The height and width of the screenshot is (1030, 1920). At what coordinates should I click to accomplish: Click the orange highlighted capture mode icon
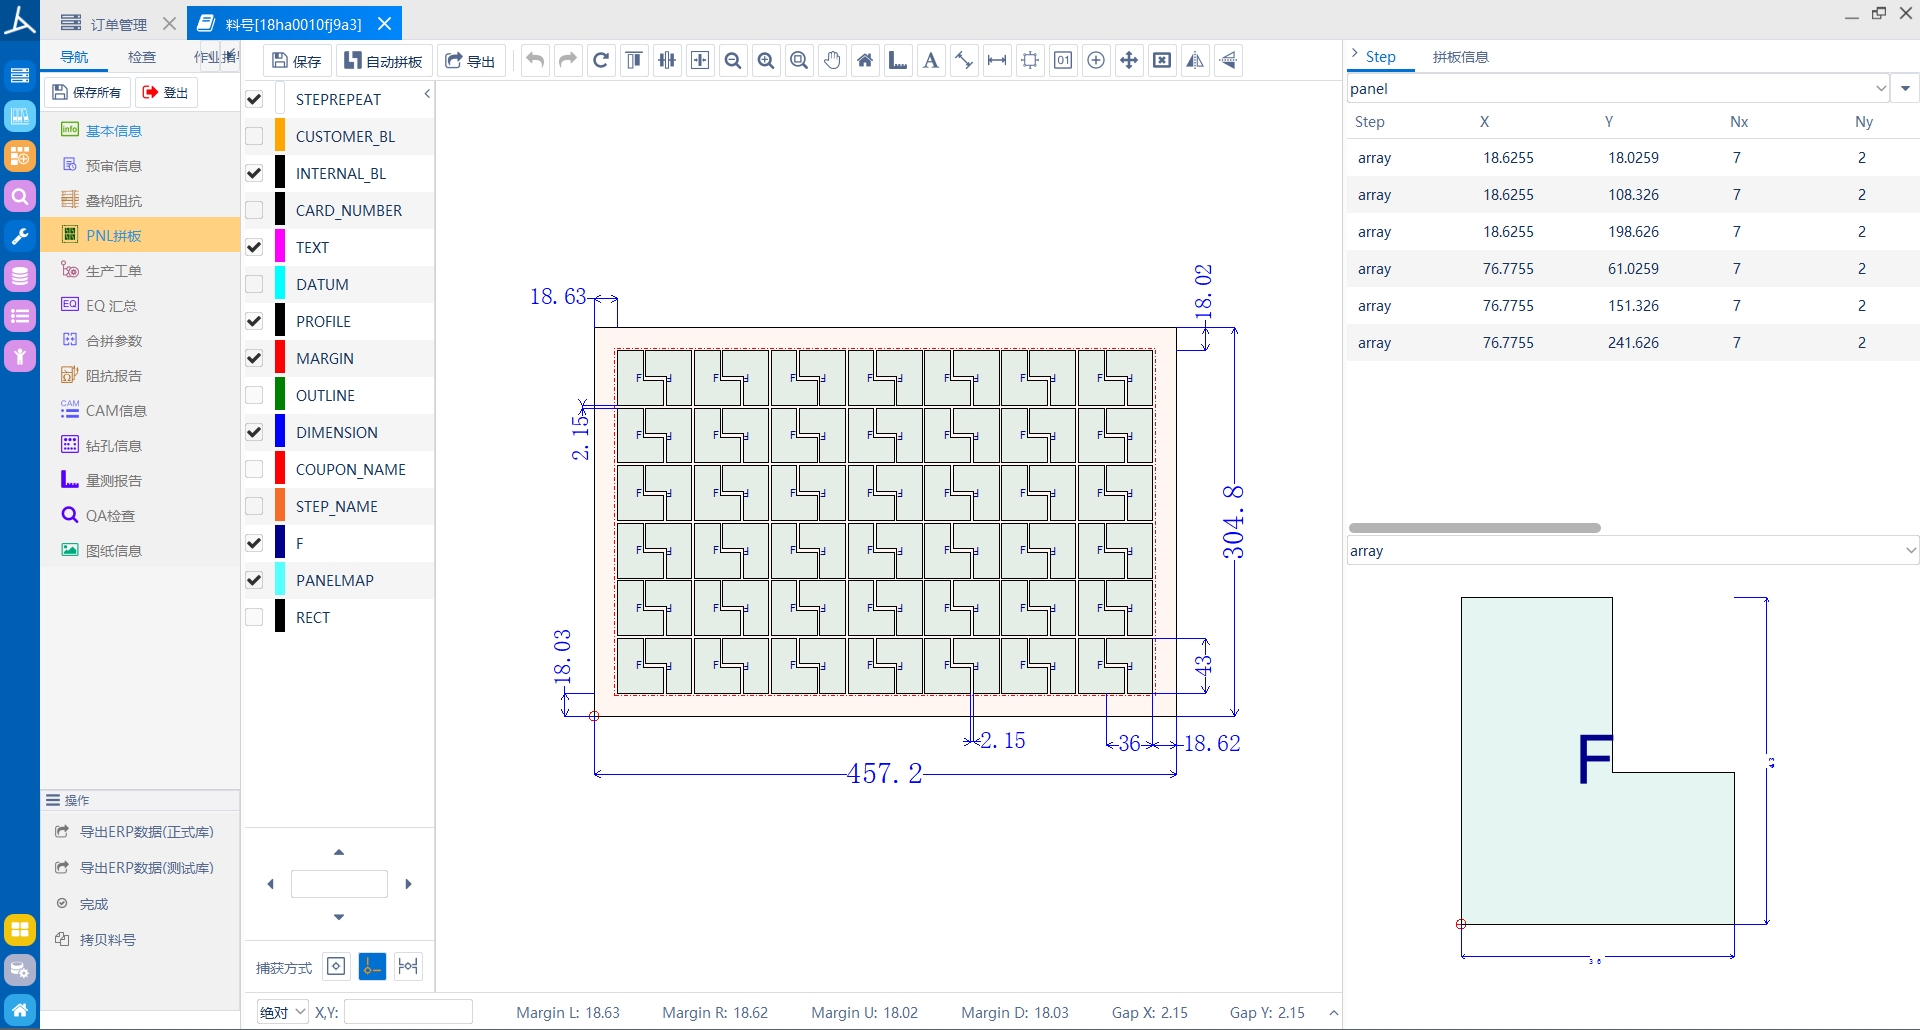[372, 966]
